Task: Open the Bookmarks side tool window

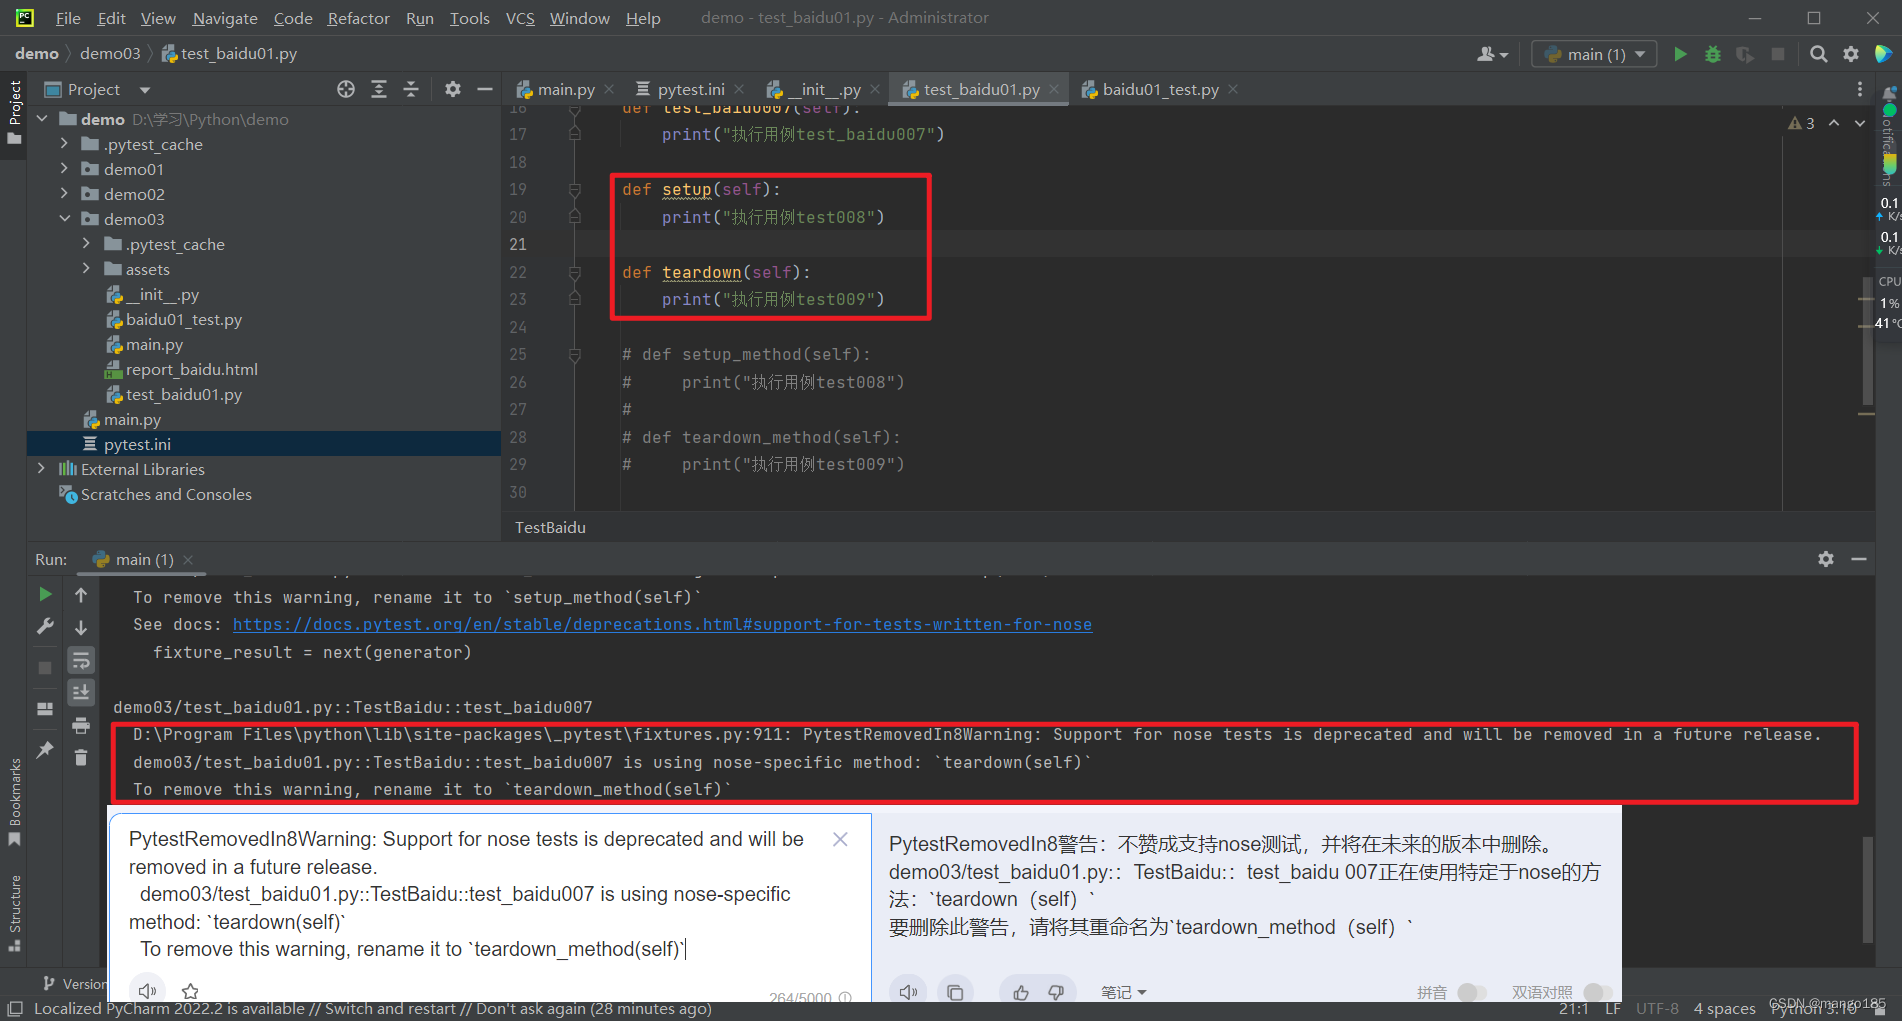Action: click(x=14, y=800)
